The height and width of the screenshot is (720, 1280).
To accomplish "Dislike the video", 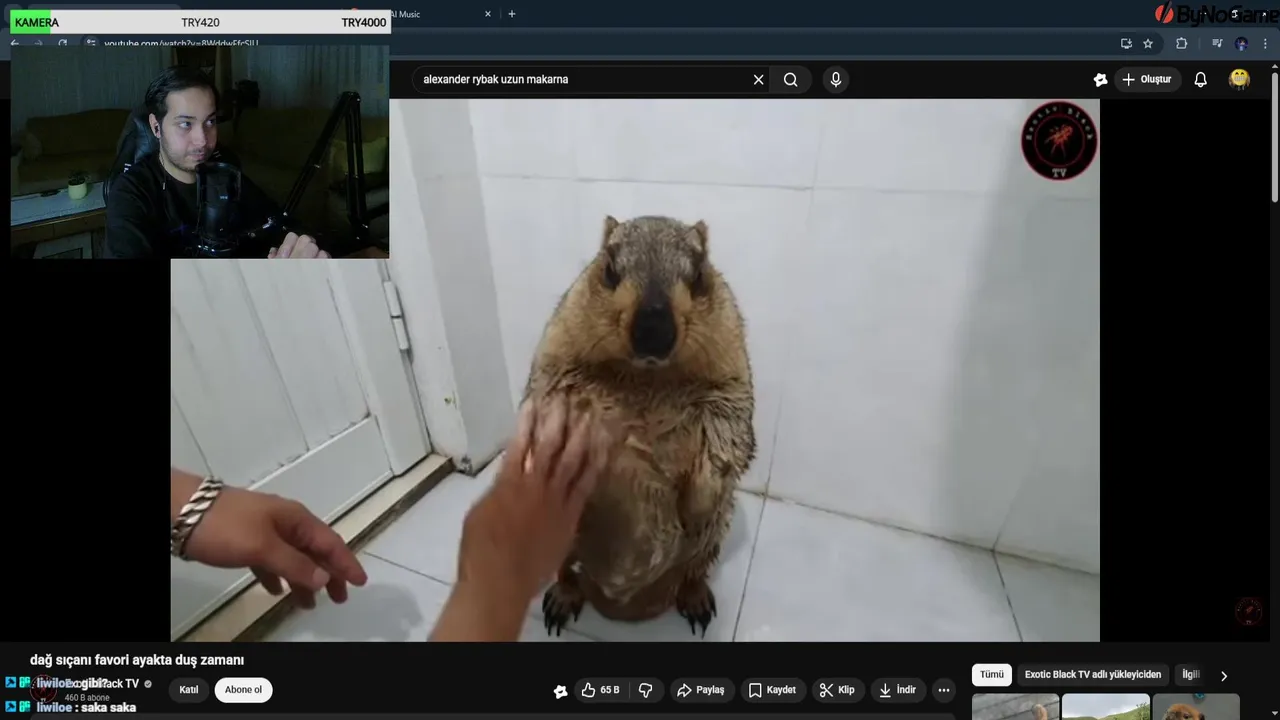I will click(646, 690).
